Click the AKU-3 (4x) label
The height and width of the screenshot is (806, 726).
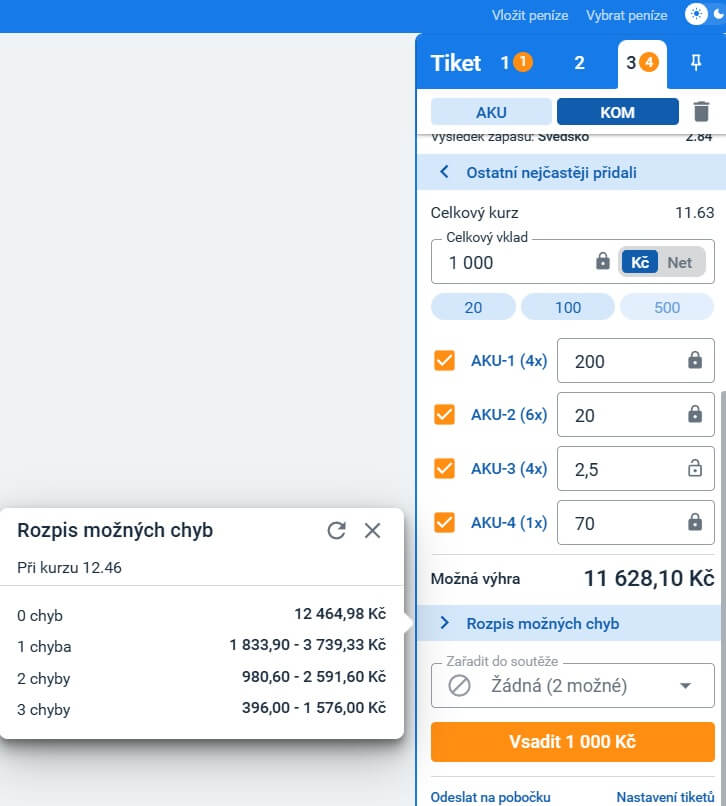coord(509,468)
